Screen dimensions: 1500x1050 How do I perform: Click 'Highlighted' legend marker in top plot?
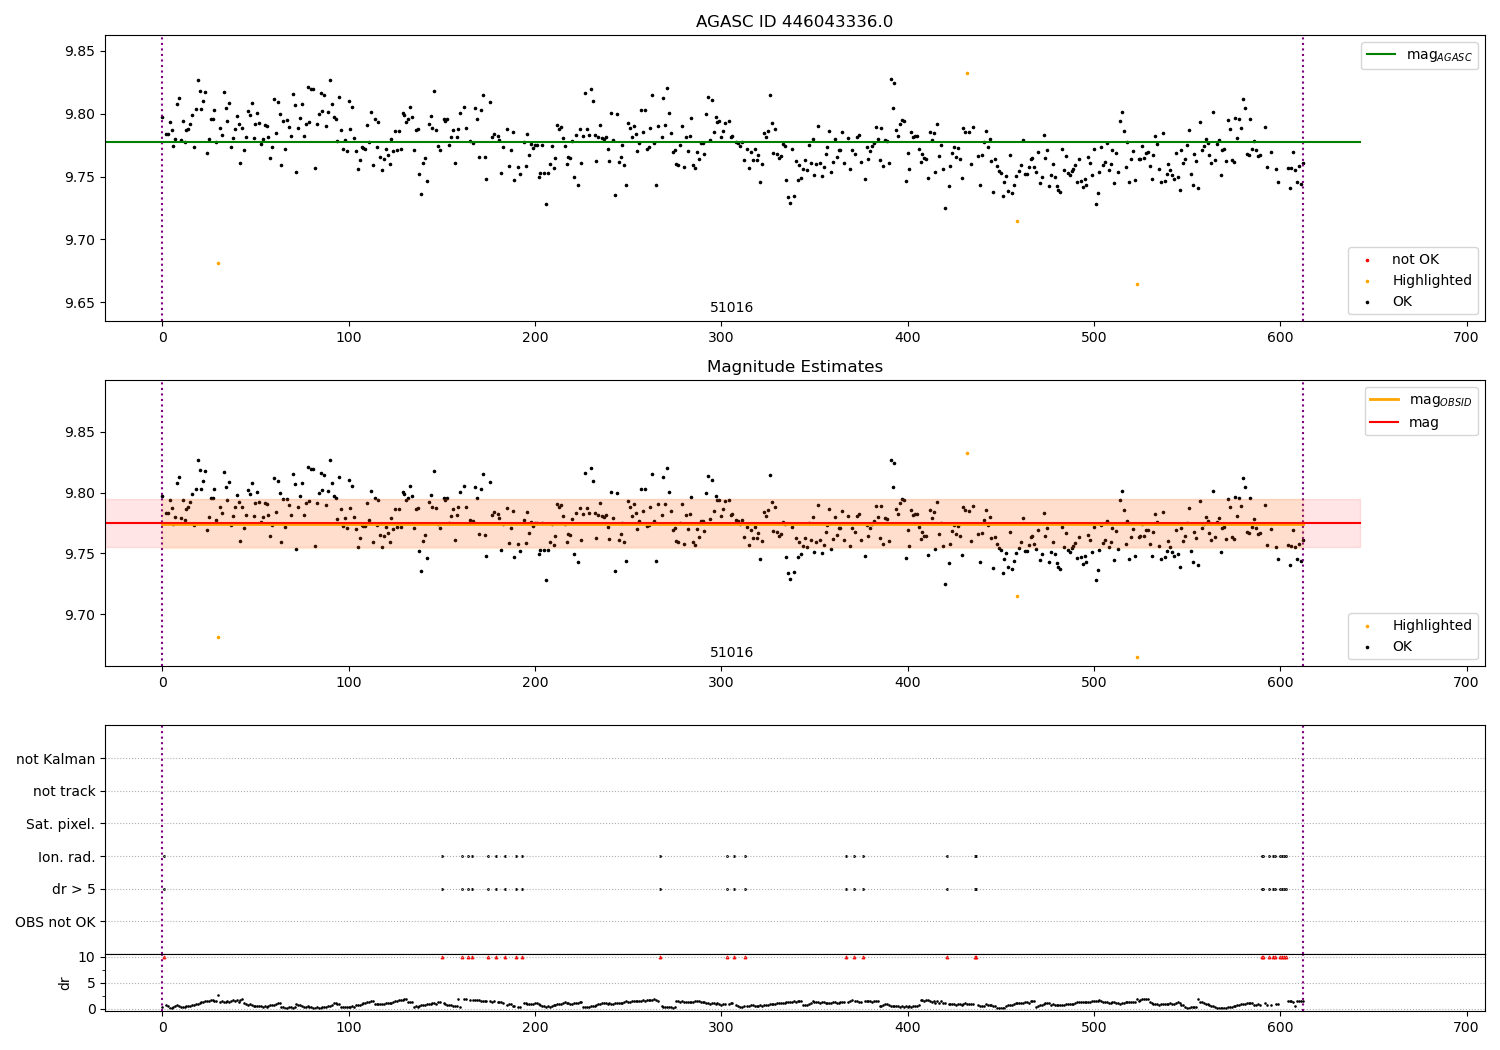click(1368, 281)
